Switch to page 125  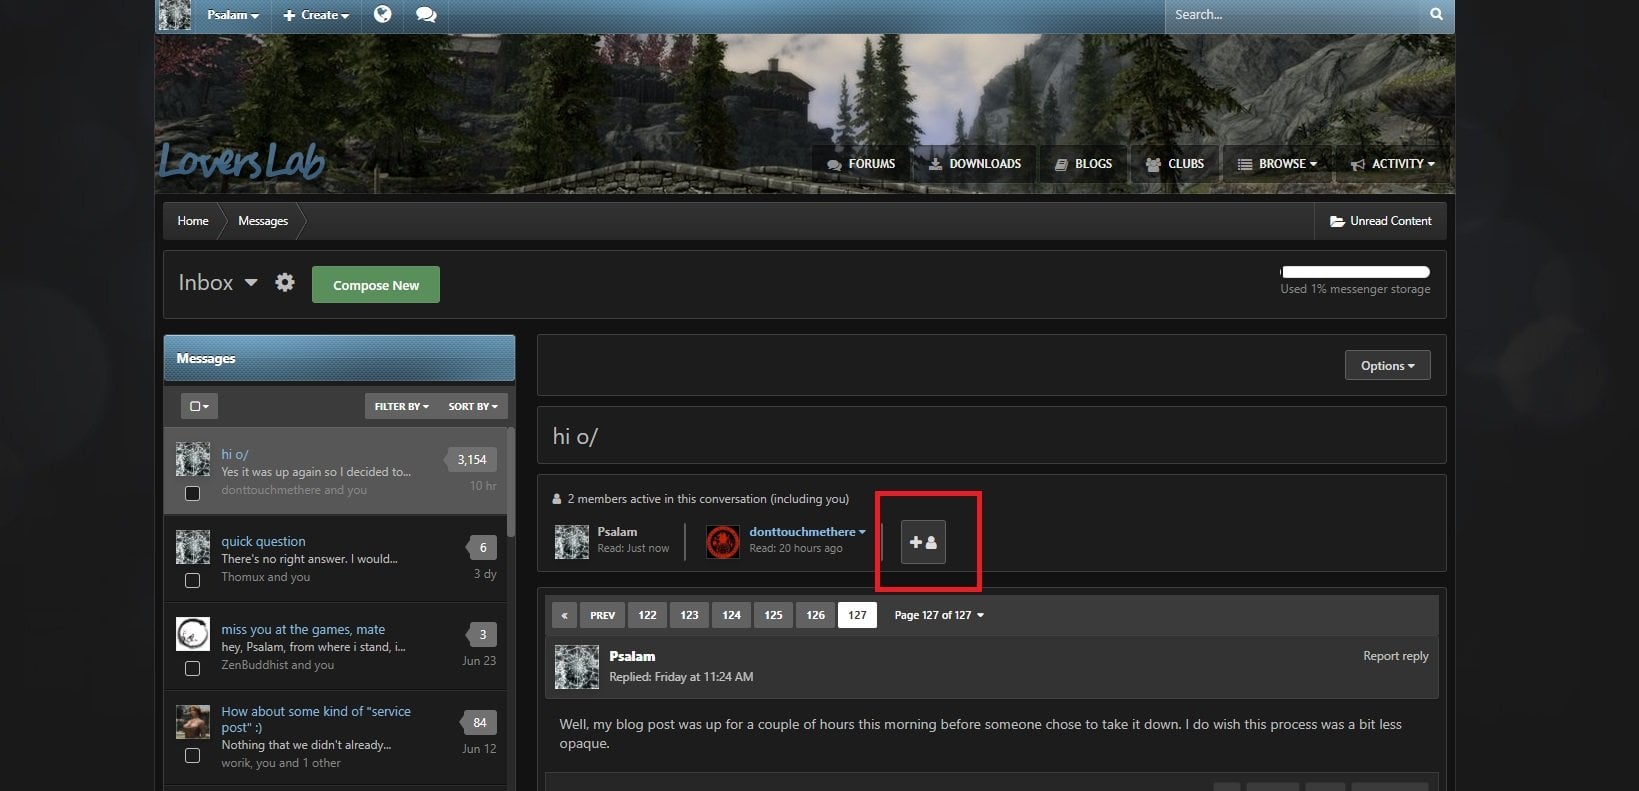pyautogui.click(x=774, y=615)
